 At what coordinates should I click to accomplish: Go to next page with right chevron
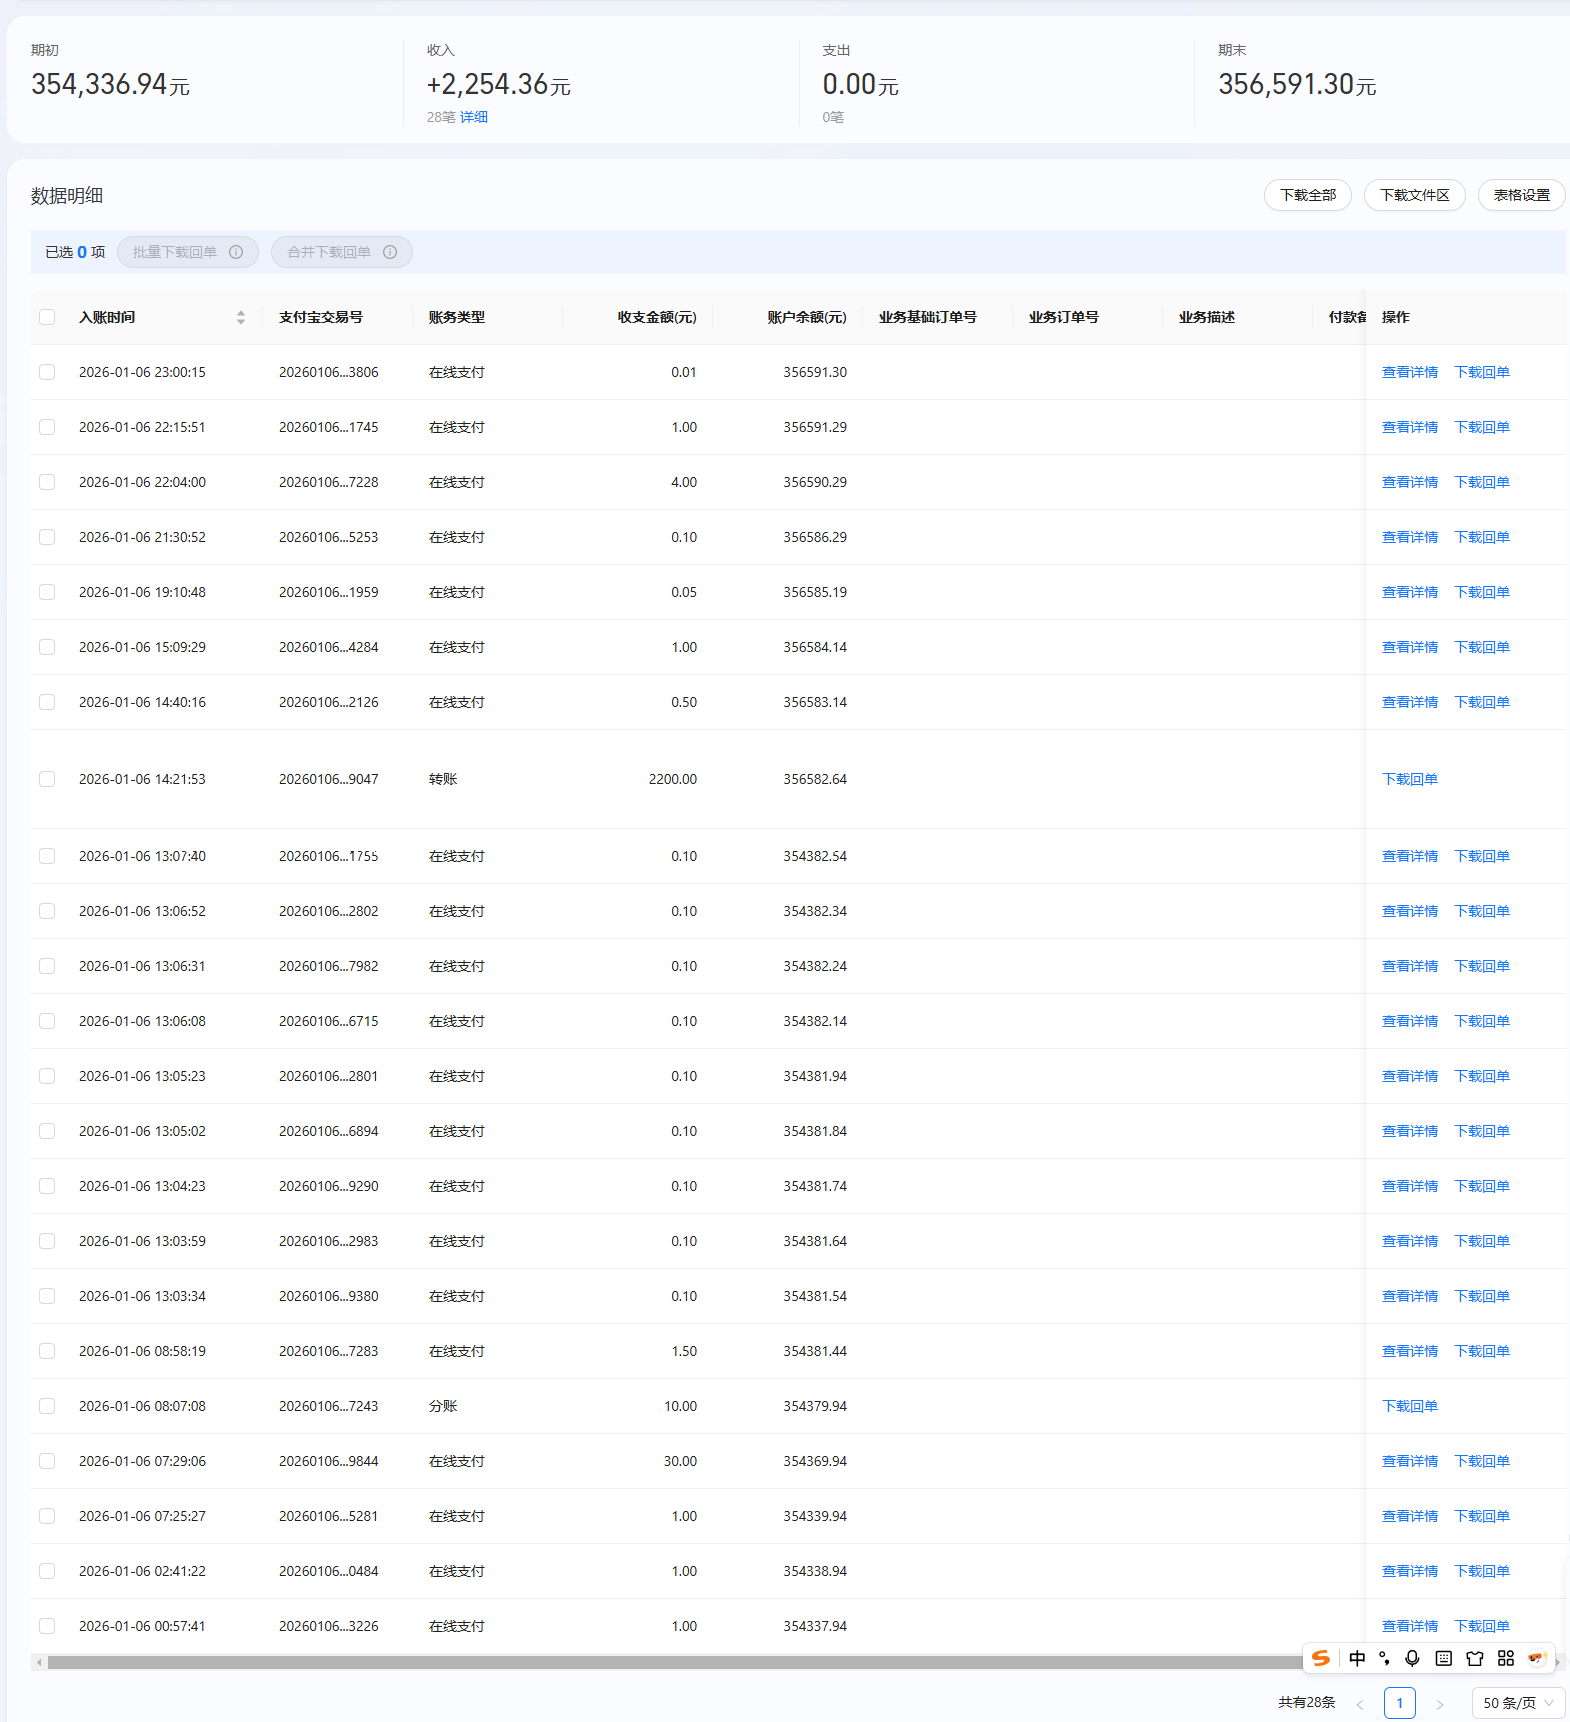(x=1439, y=1704)
